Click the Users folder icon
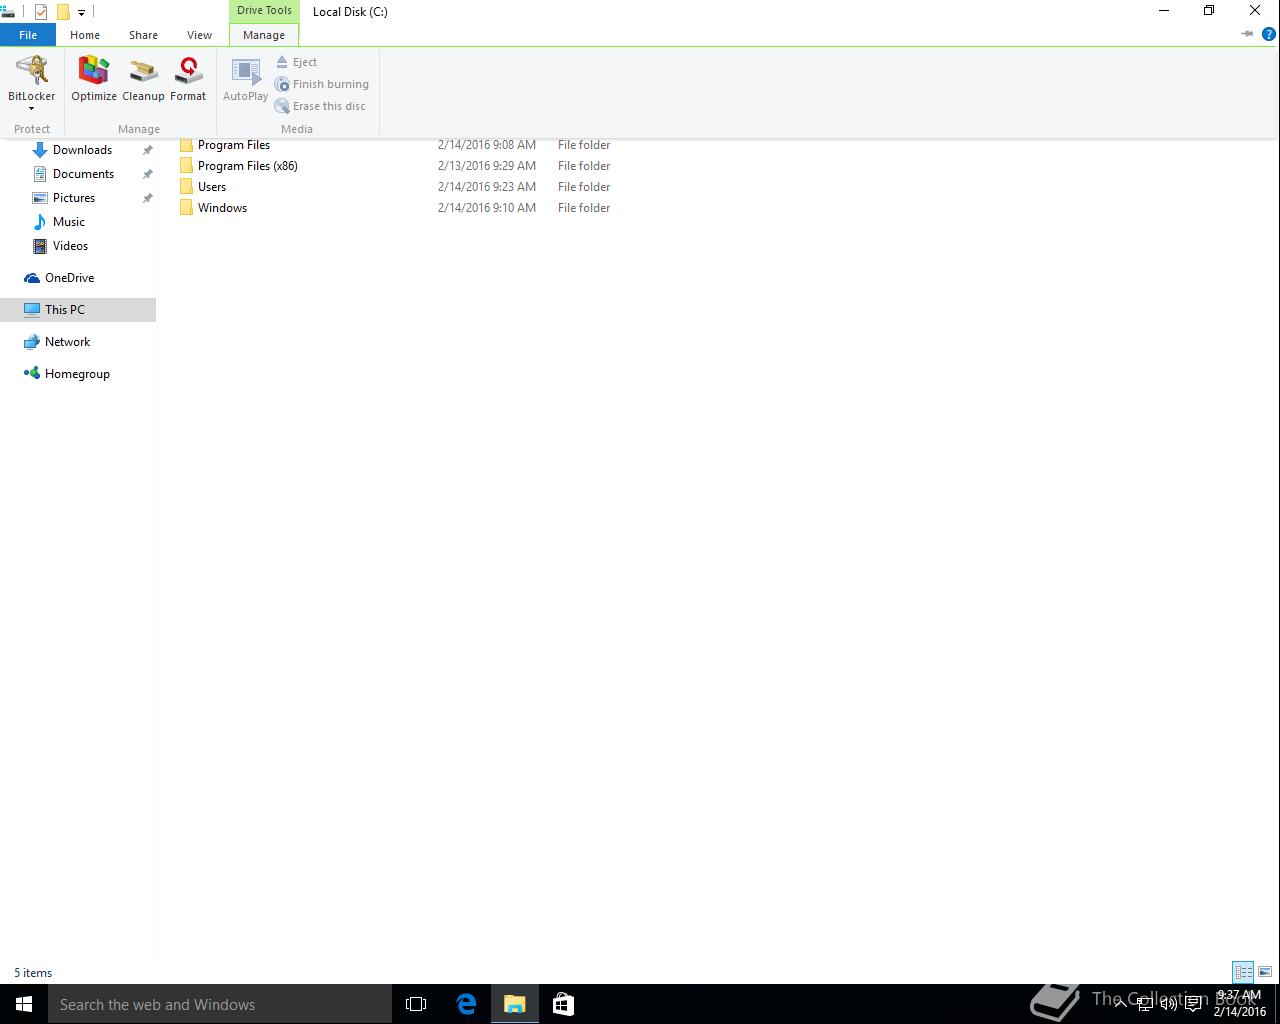Viewport: 1280px width, 1024px height. point(186,187)
